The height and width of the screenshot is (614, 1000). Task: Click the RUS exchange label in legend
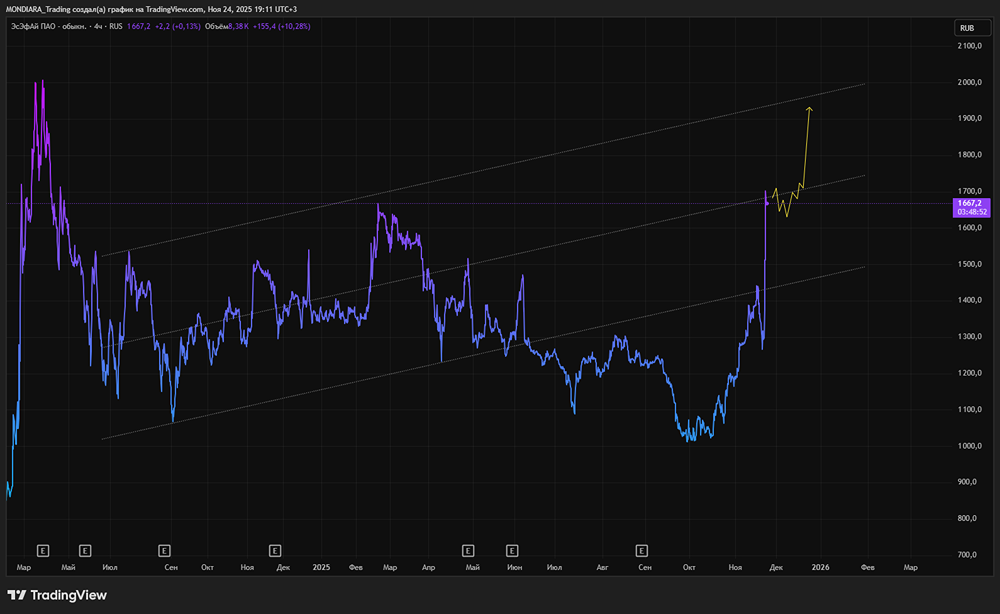click(116, 27)
